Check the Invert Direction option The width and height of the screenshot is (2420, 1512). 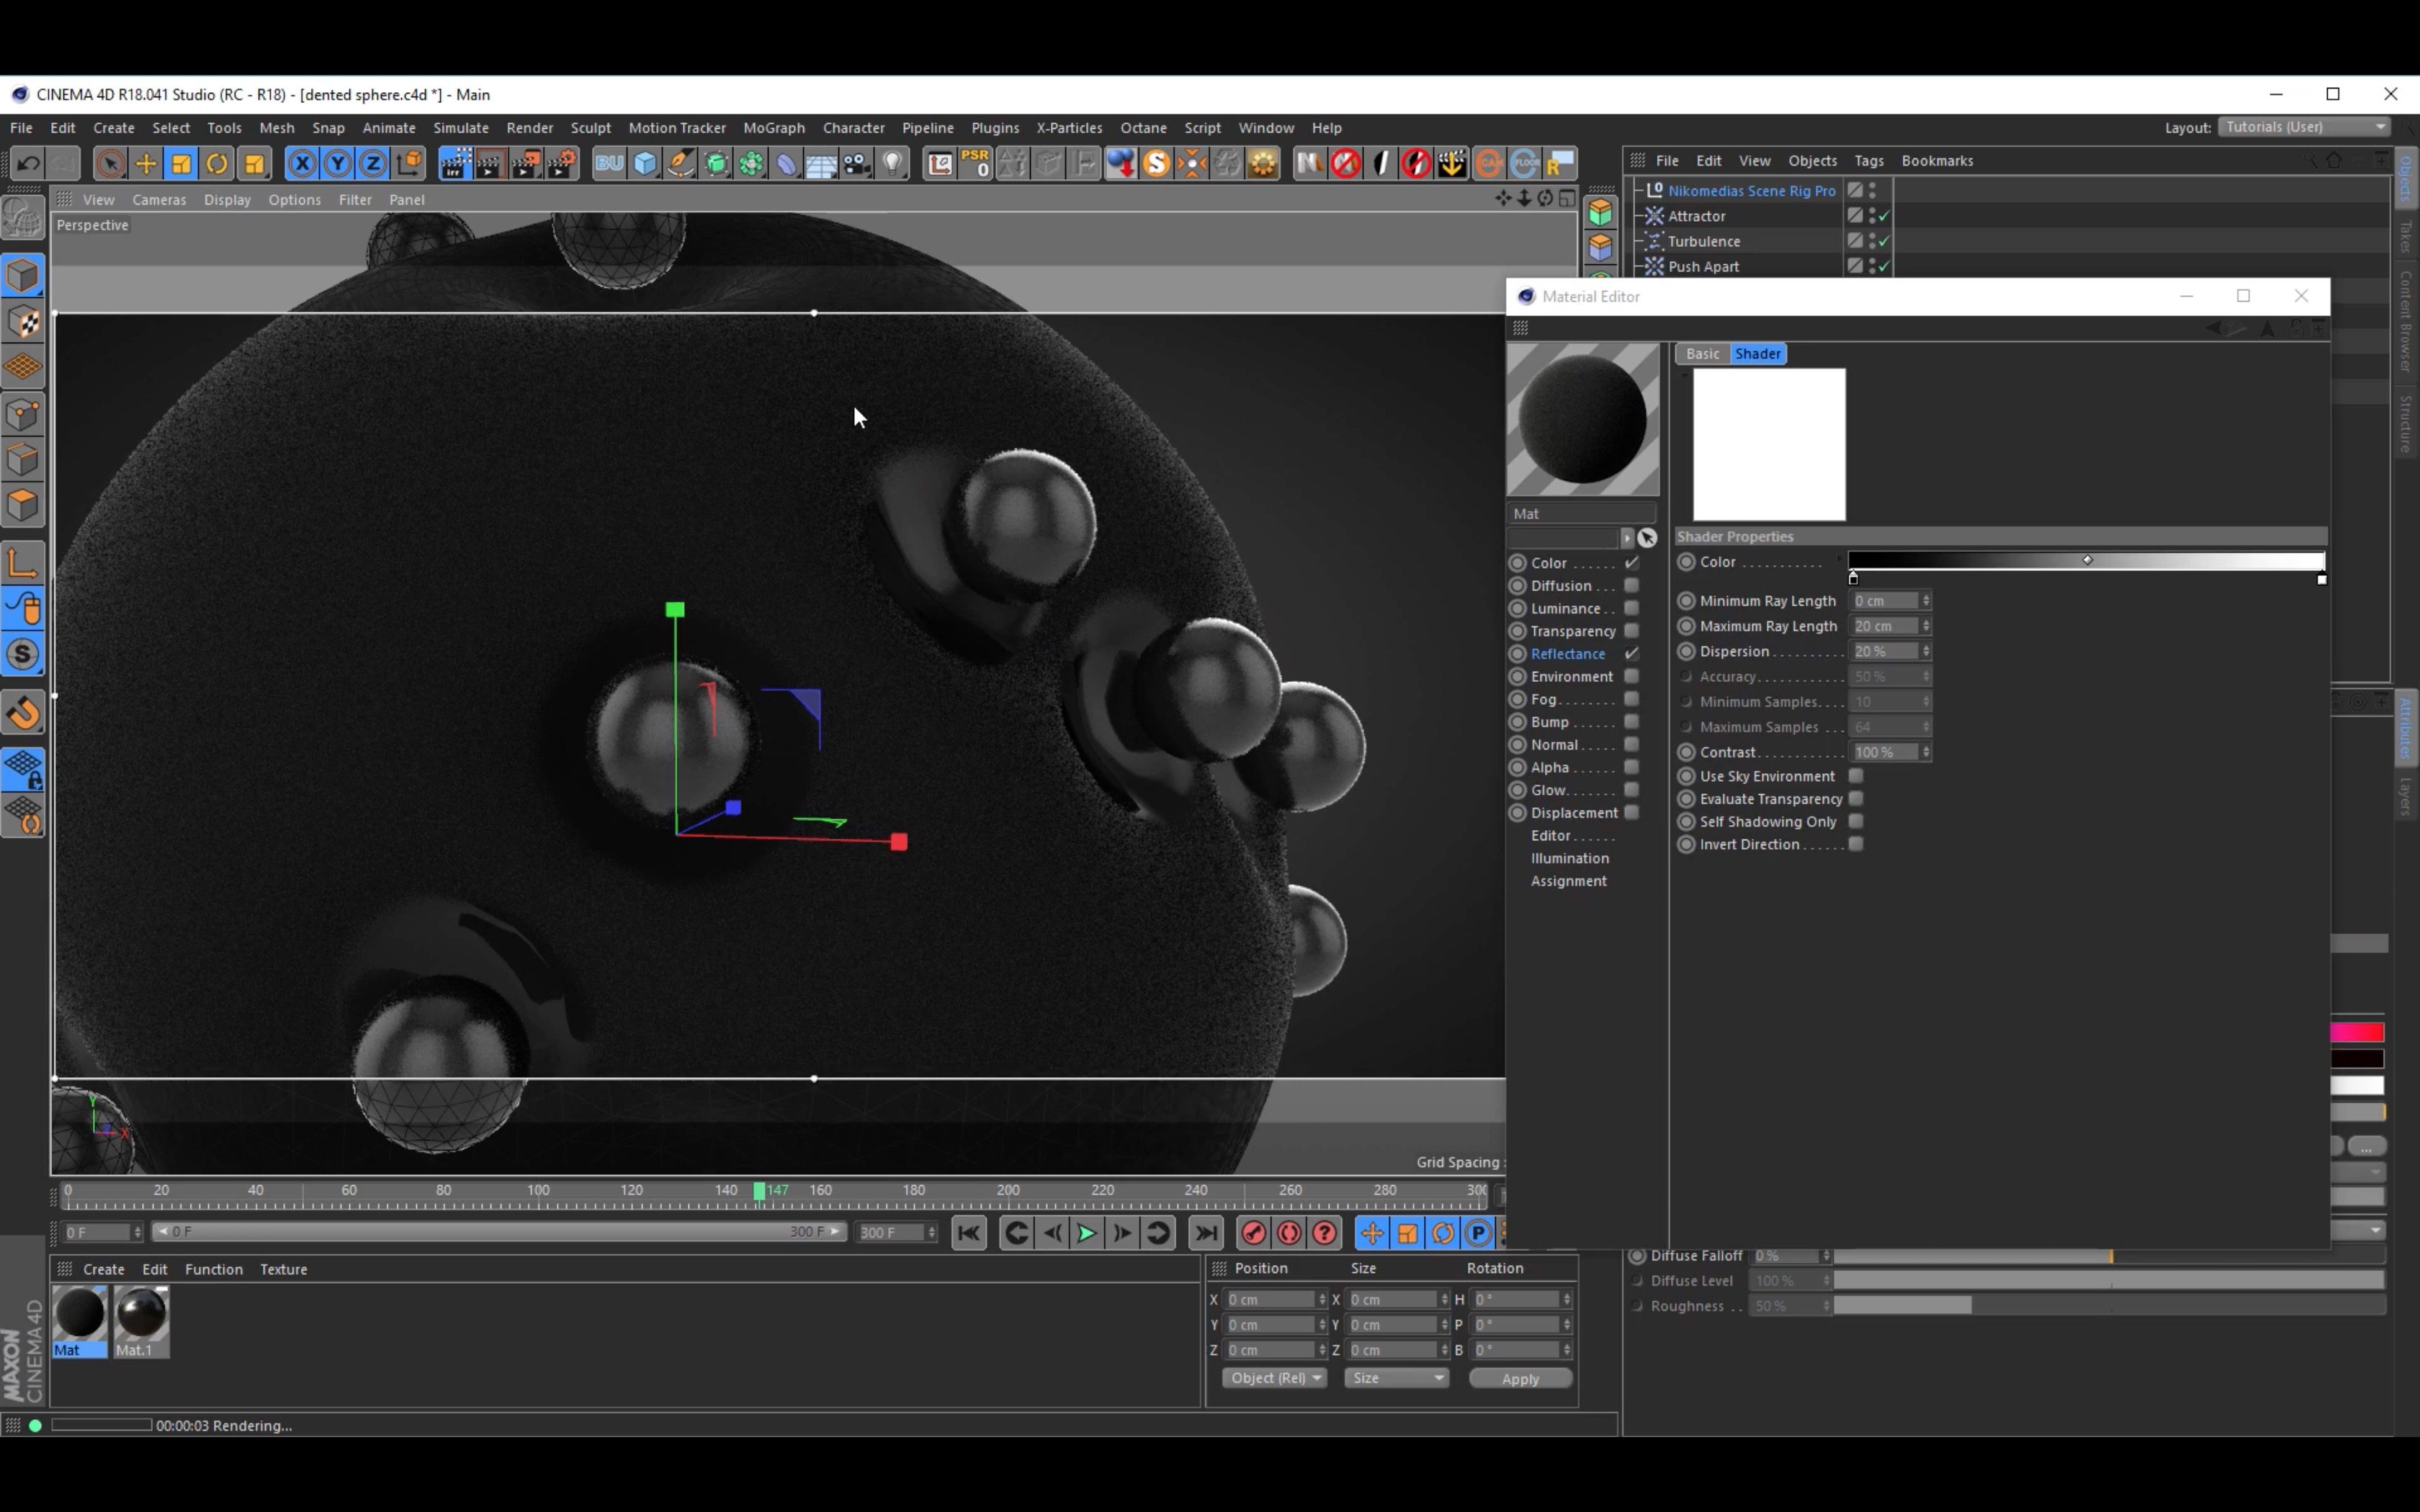pos(1856,844)
